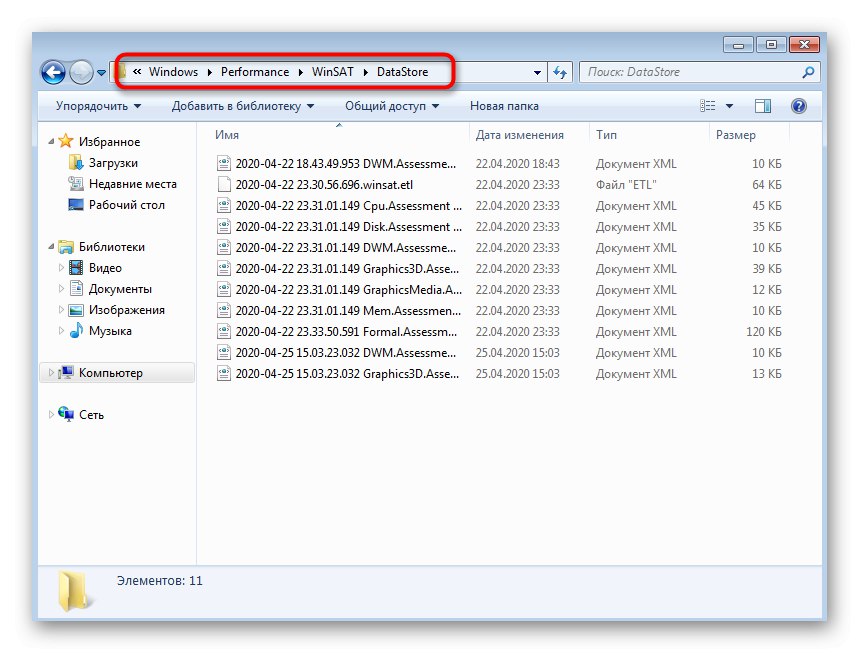Go back with the blue Back arrow
The image size is (859, 653).
(54, 72)
